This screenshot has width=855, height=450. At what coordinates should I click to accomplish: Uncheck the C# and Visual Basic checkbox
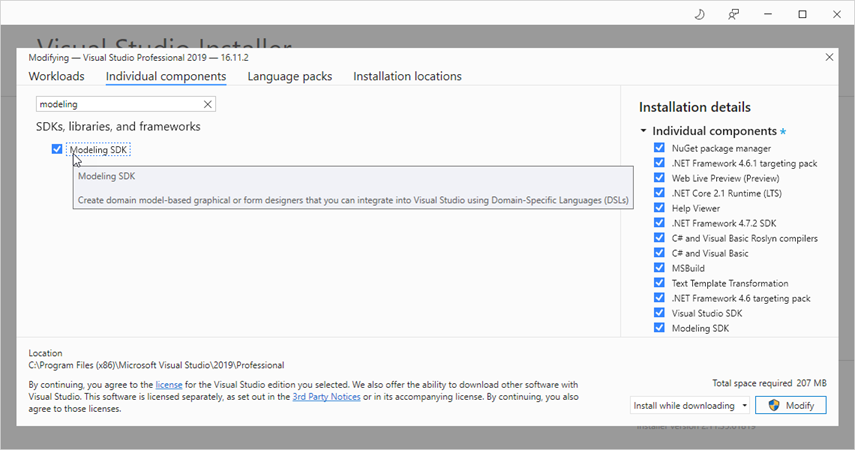(x=659, y=253)
